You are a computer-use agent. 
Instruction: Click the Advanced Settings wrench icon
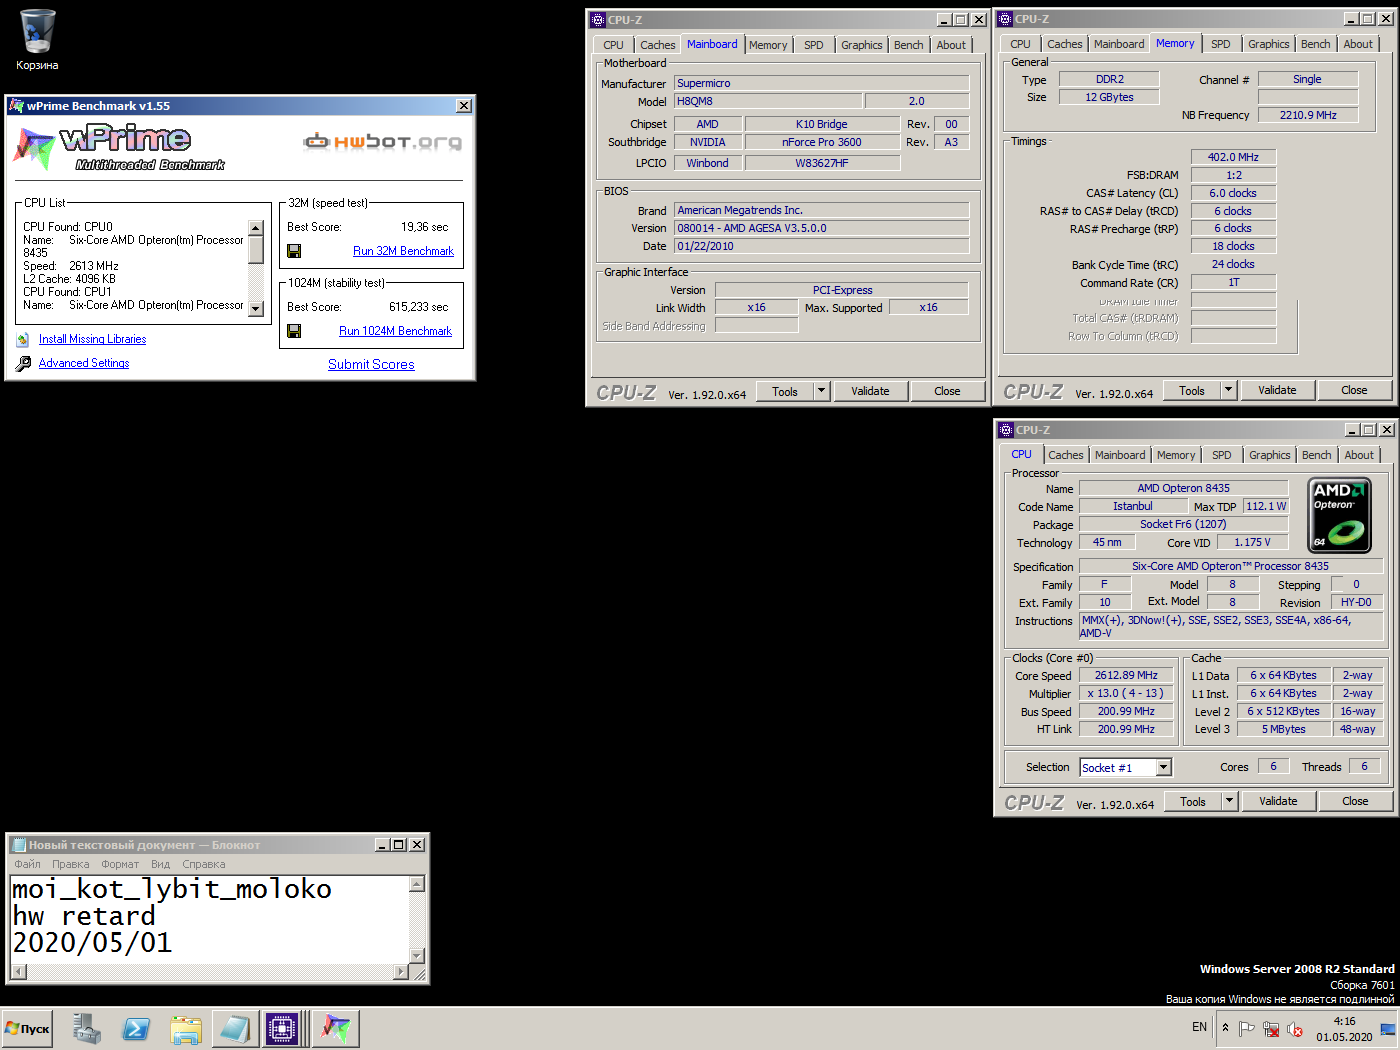tap(23, 363)
